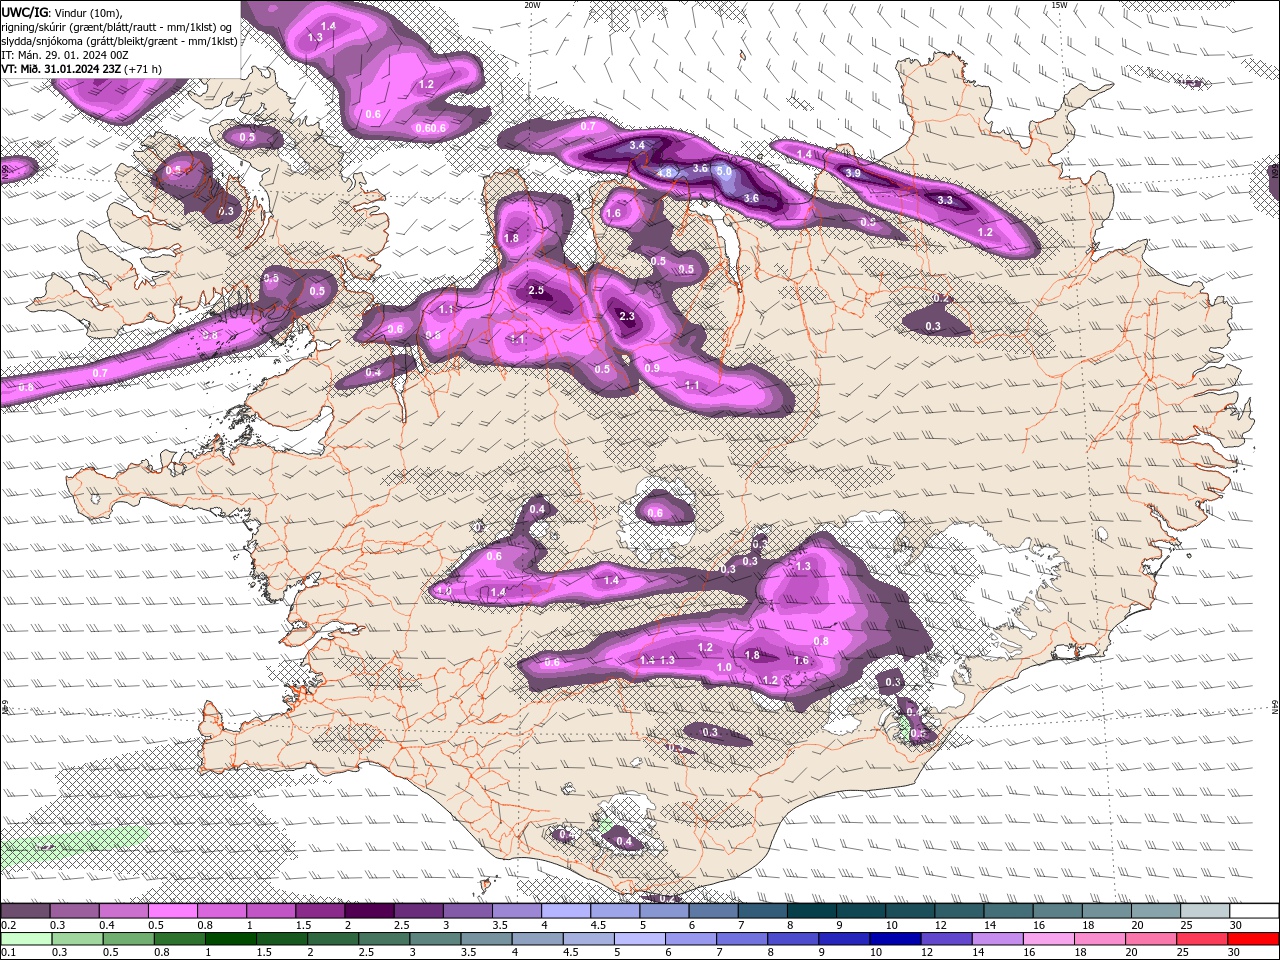The width and height of the screenshot is (1280, 960).
Task: Select the lavender snow swatch between 4 and 4.5
Action: click(x=565, y=911)
